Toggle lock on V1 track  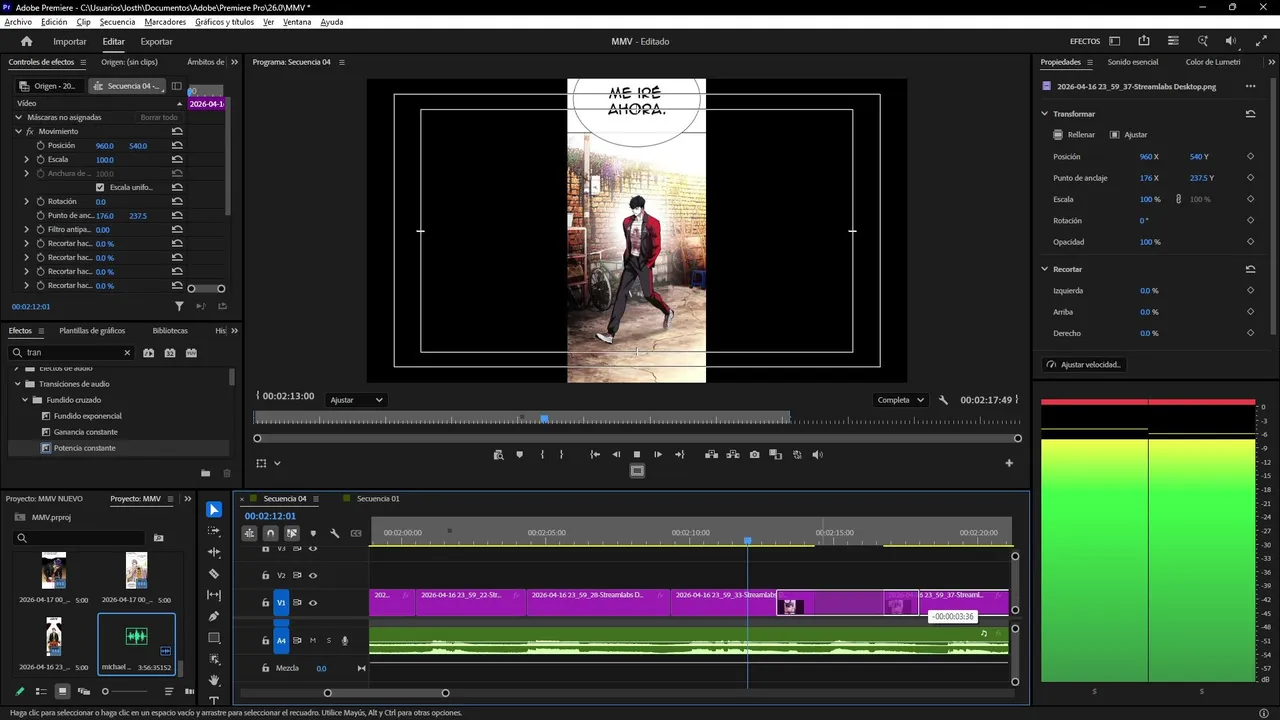(265, 602)
